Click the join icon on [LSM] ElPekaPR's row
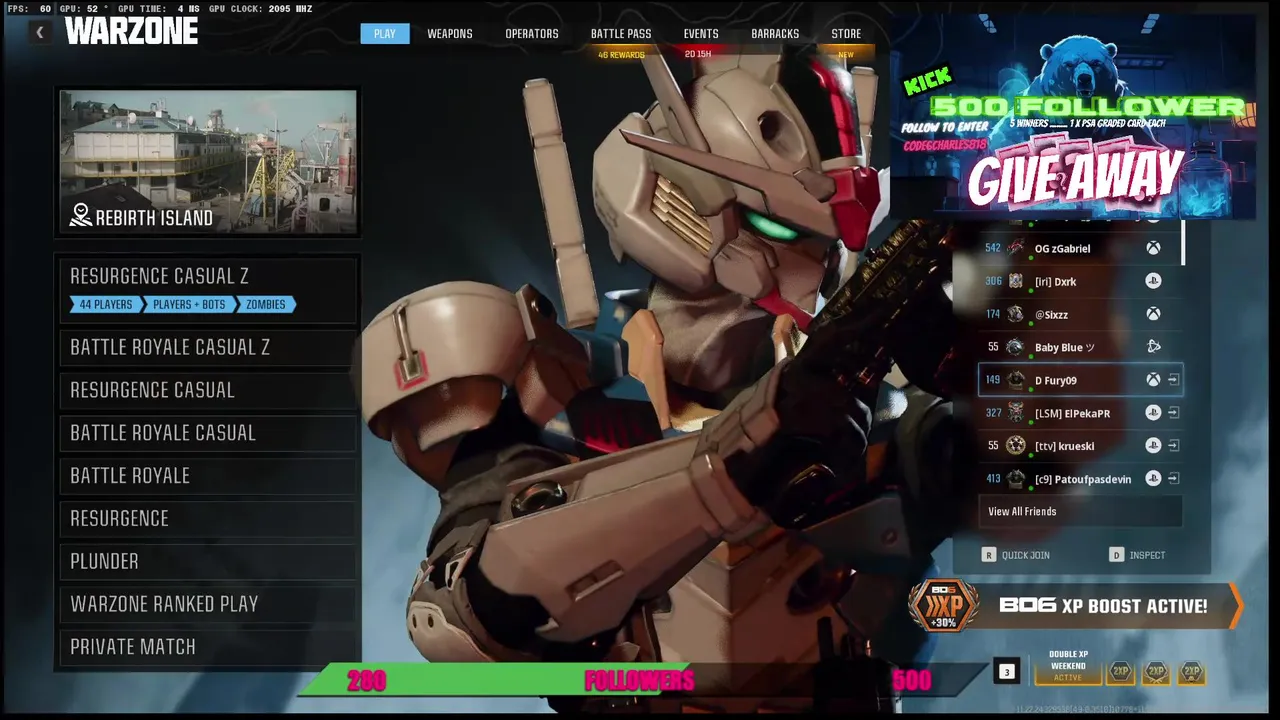The width and height of the screenshot is (1280, 720). 1173,413
